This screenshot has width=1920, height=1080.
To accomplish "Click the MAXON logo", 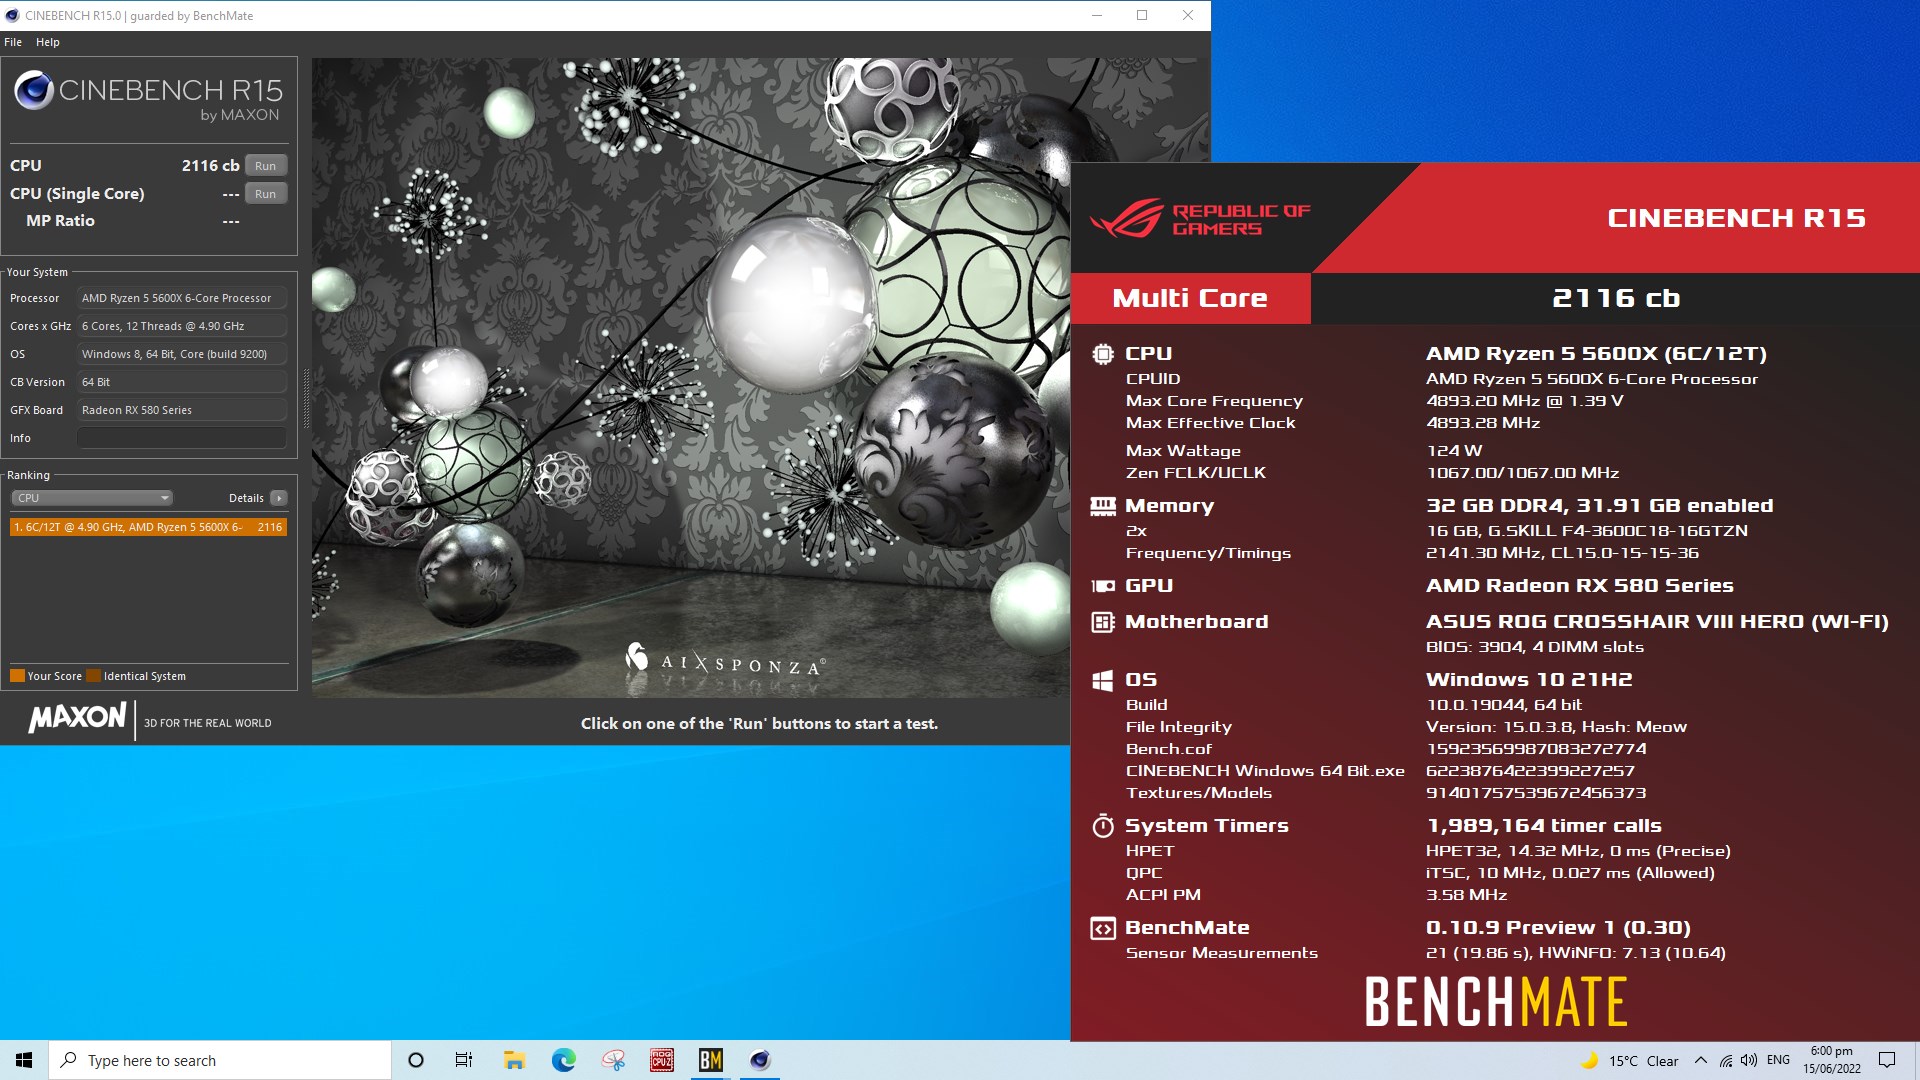I will 78,718.
